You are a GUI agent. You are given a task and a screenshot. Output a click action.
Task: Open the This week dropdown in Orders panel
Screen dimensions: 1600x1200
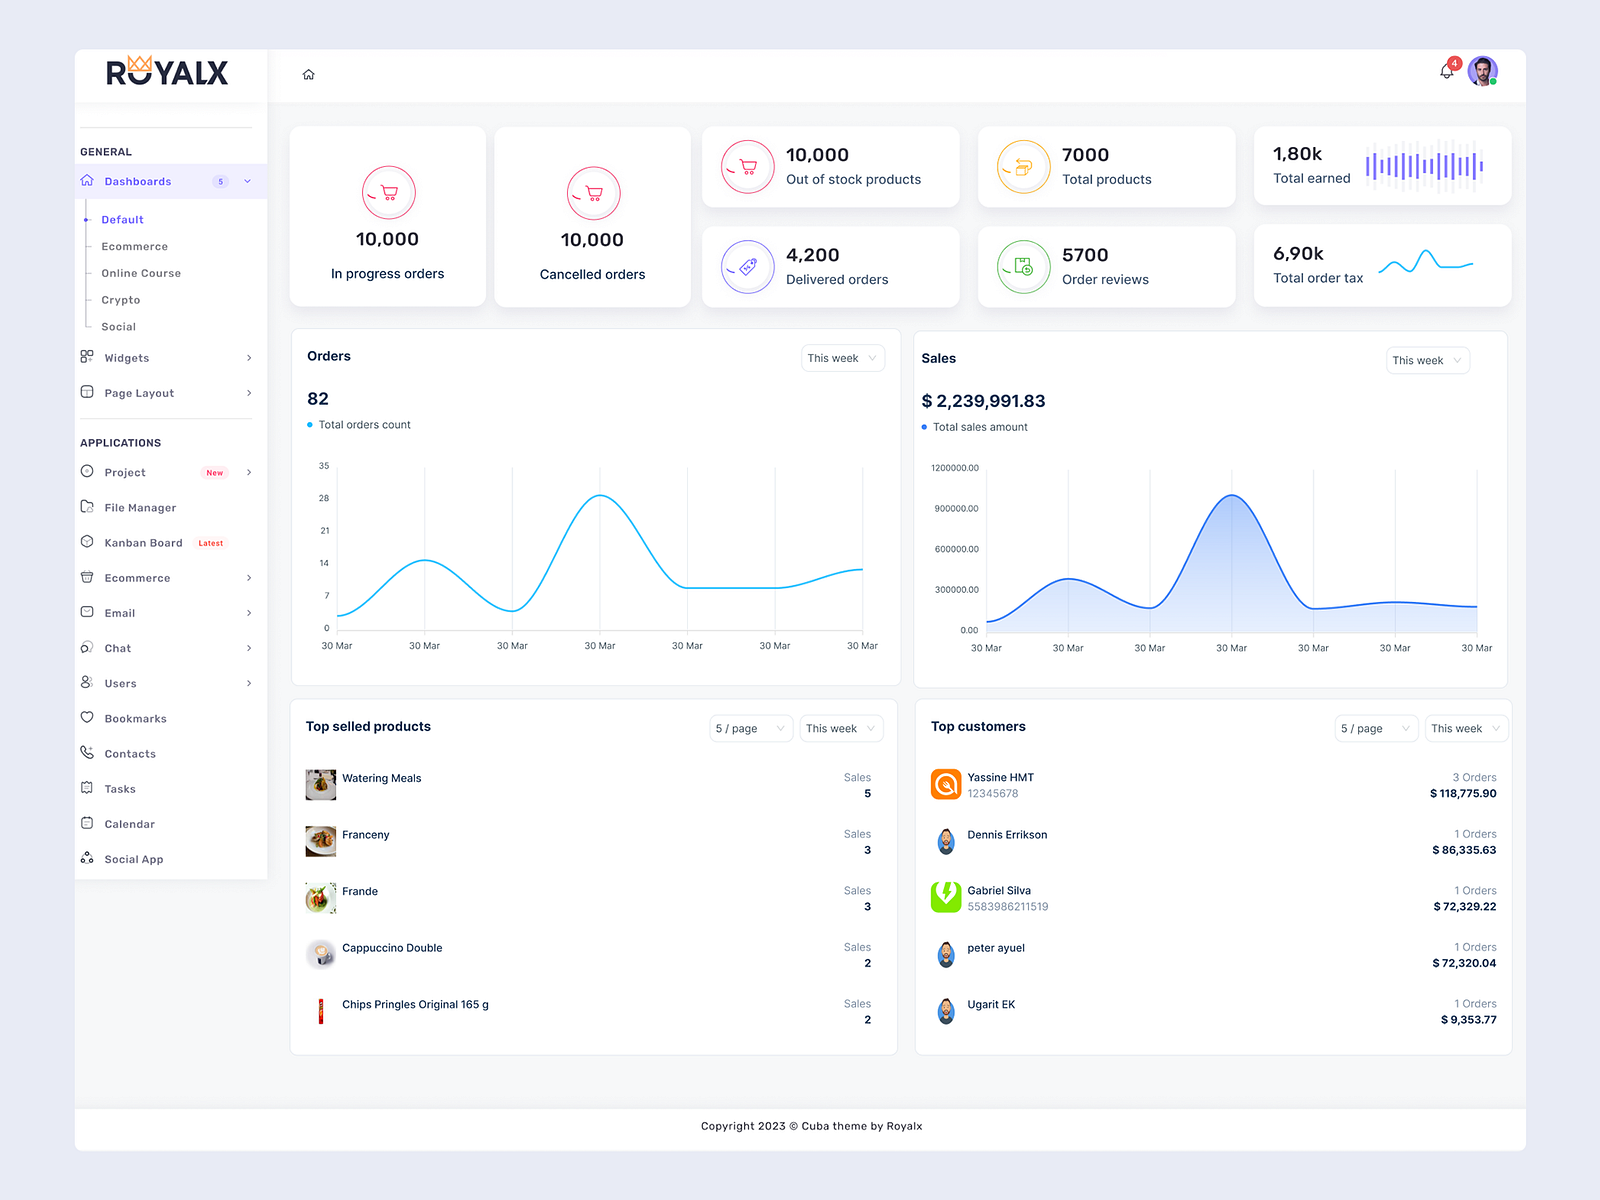pos(842,357)
